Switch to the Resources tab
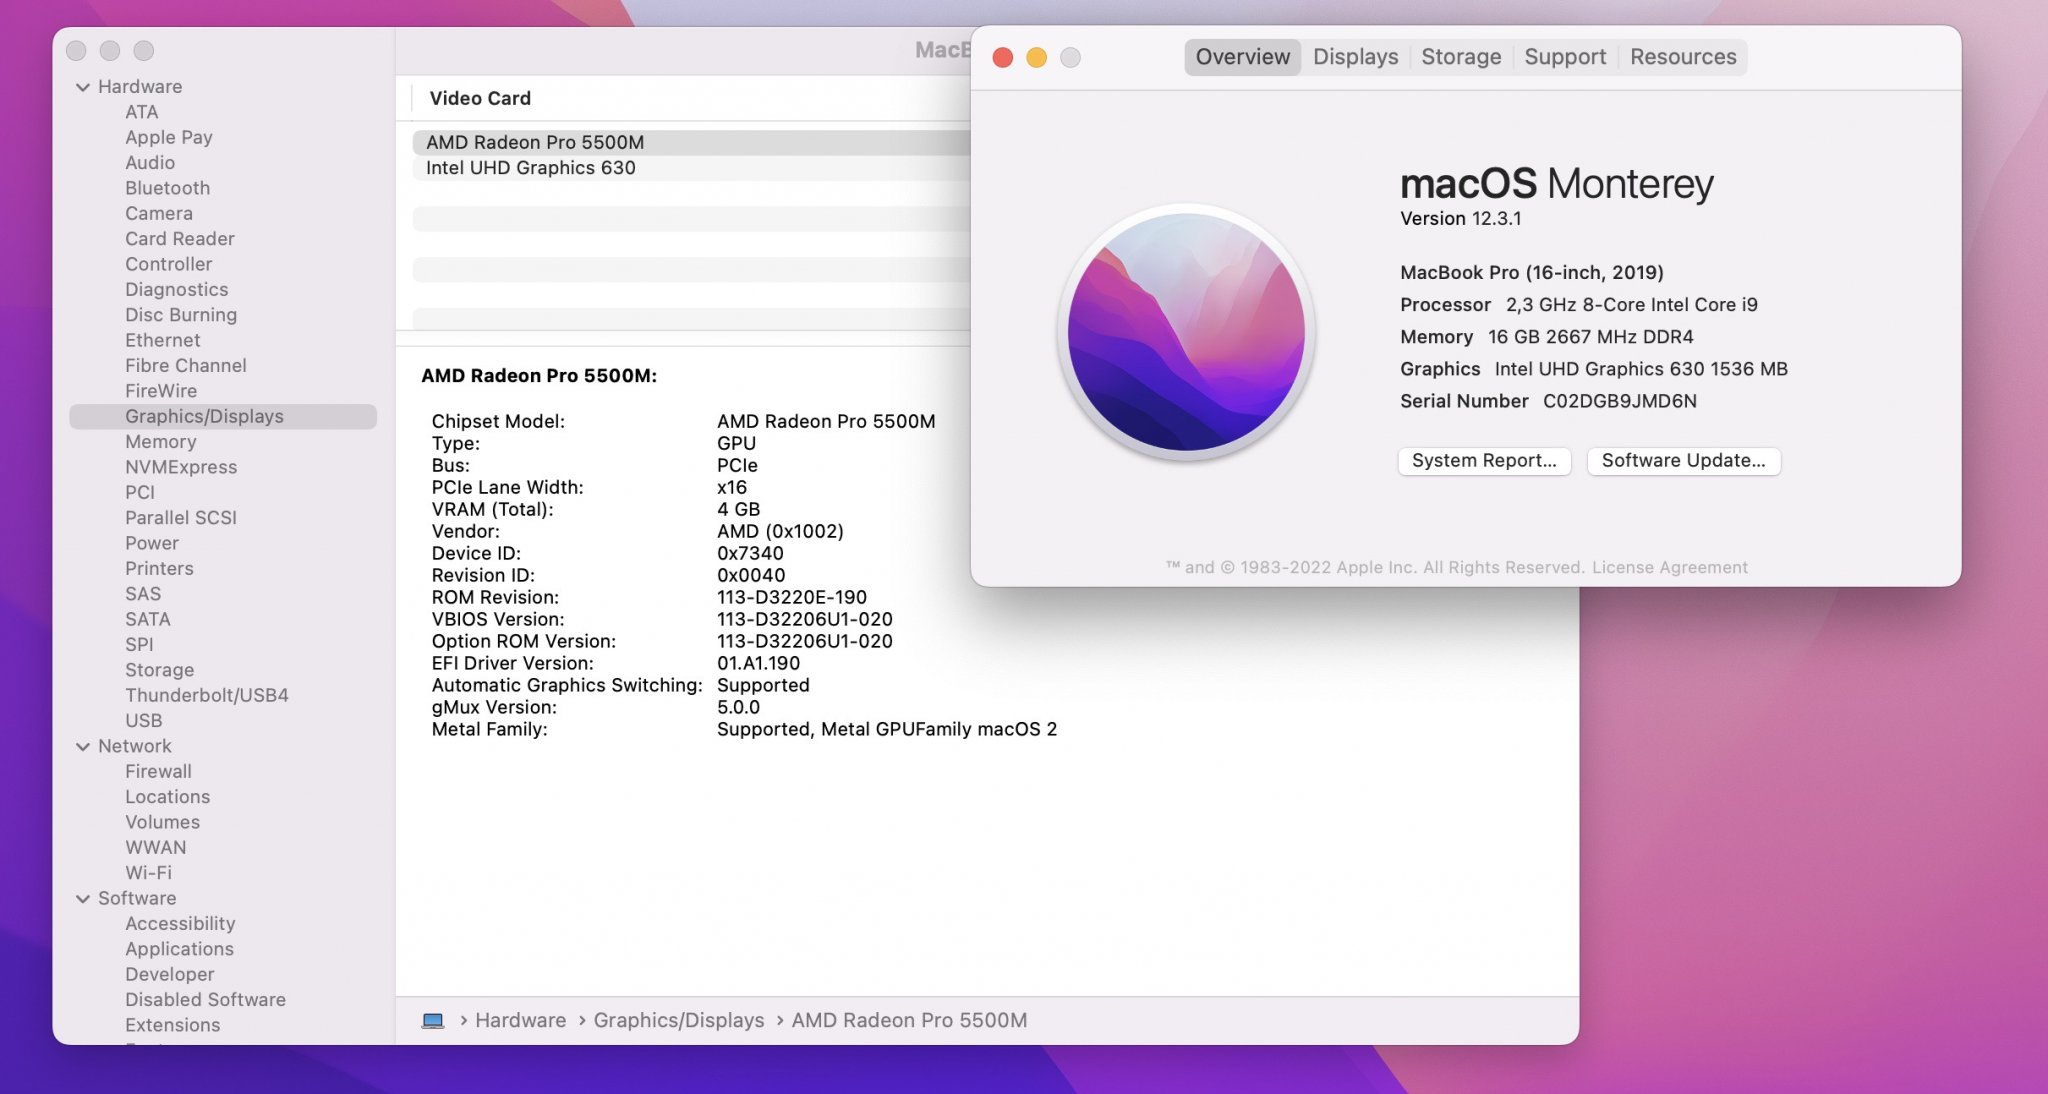Image resolution: width=2048 pixels, height=1094 pixels. point(1683,57)
